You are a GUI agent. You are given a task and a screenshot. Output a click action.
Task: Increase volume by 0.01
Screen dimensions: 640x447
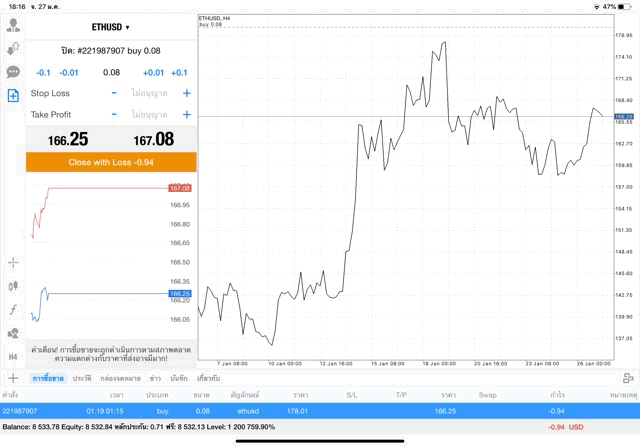(x=153, y=73)
